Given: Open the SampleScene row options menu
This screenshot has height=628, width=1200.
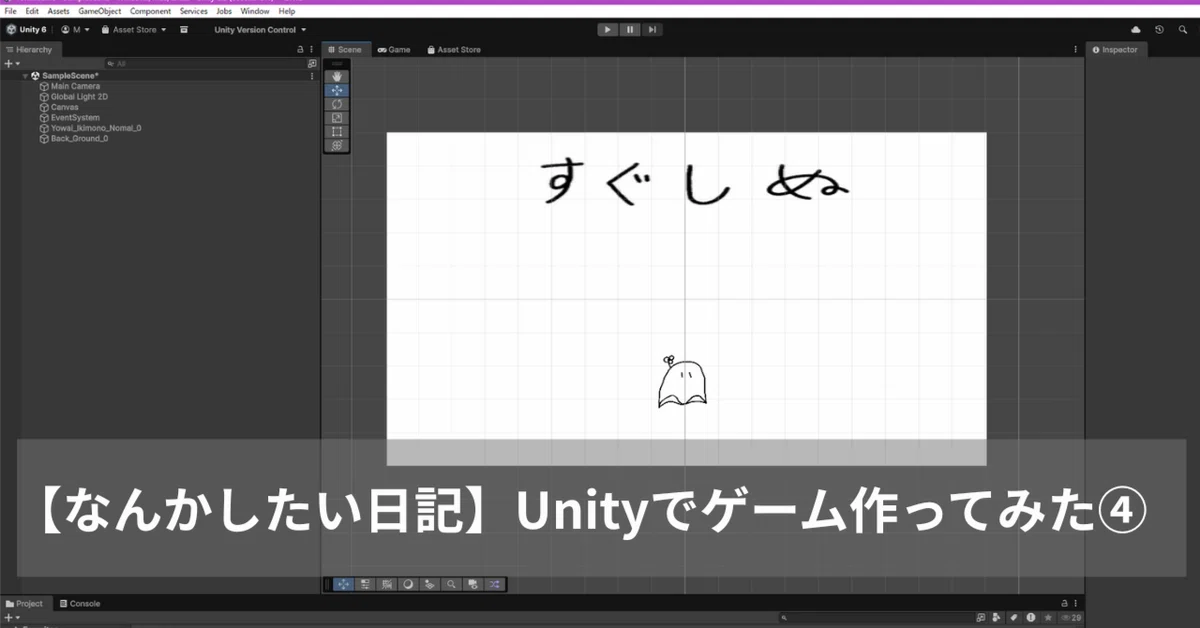Looking at the screenshot, I should [x=313, y=76].
